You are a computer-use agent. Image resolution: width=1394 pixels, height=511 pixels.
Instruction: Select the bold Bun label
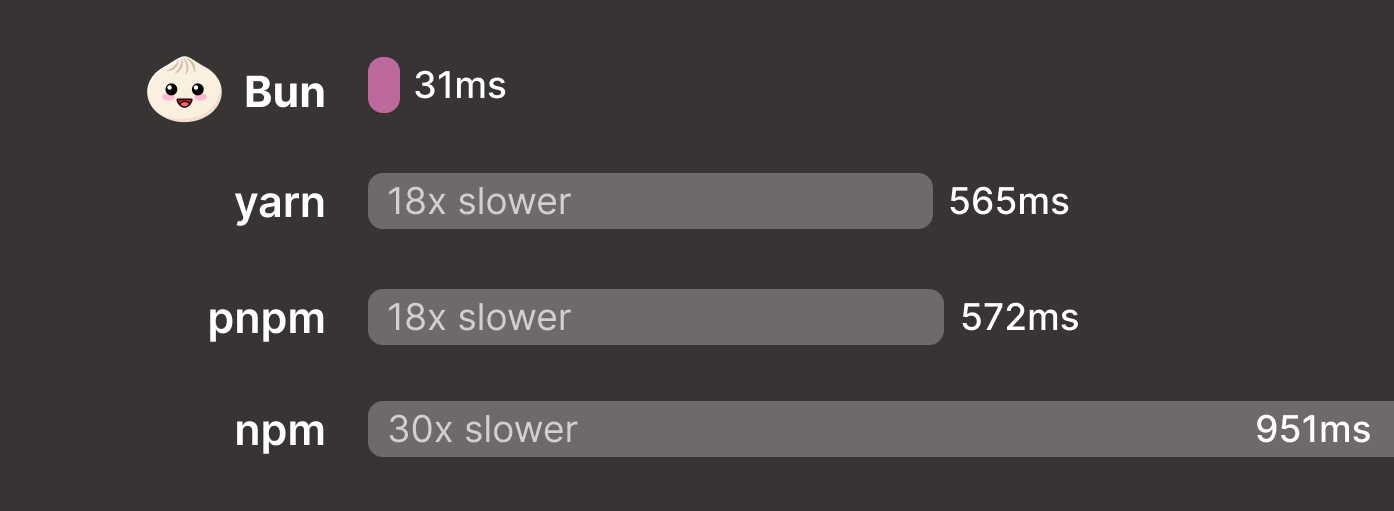point(285,92)
